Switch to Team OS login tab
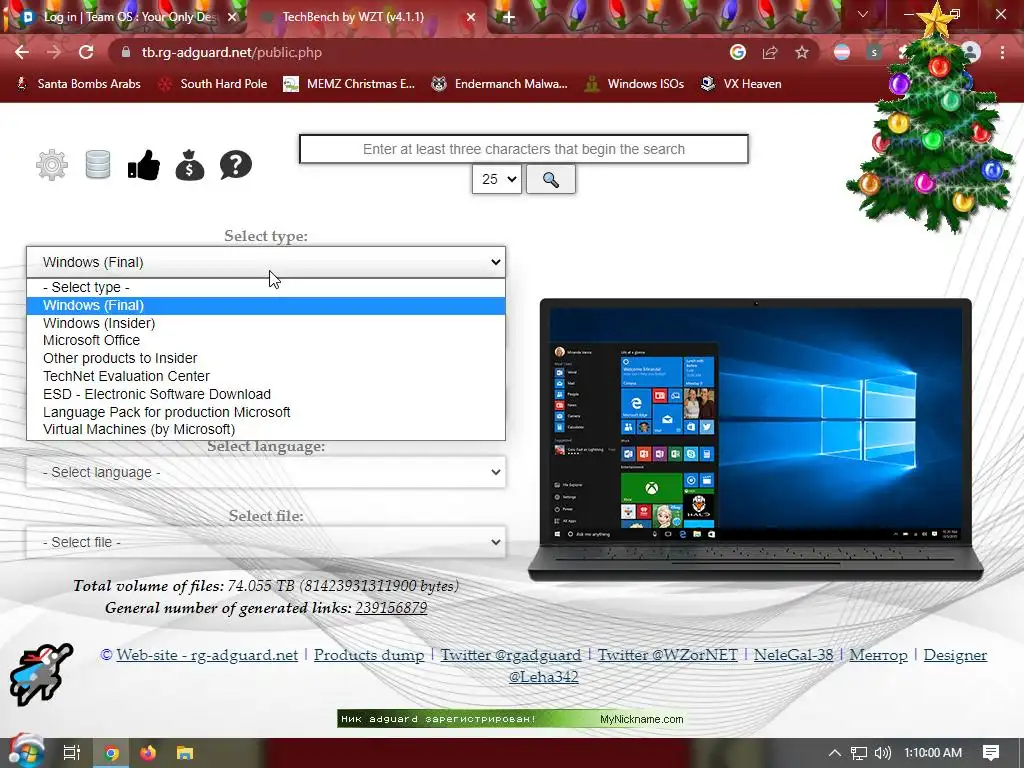Viewport: 1024px width, 768px height. [x=127, y=17]
